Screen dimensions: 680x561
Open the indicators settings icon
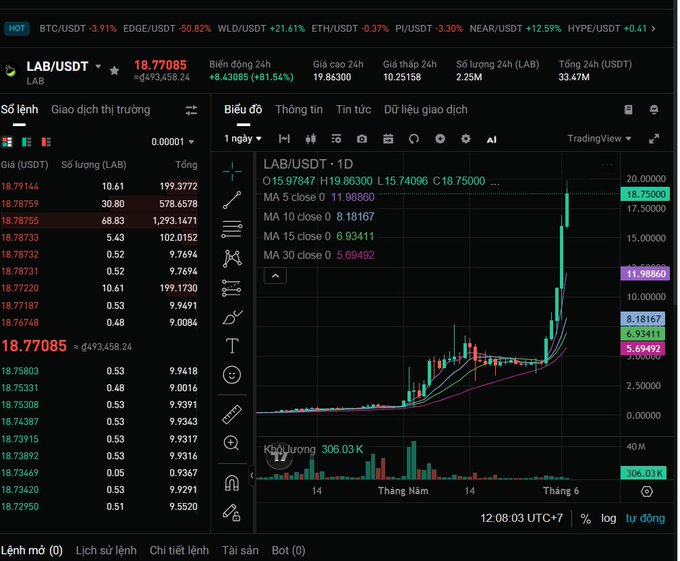pyautogui.click(x=336, y=139)
